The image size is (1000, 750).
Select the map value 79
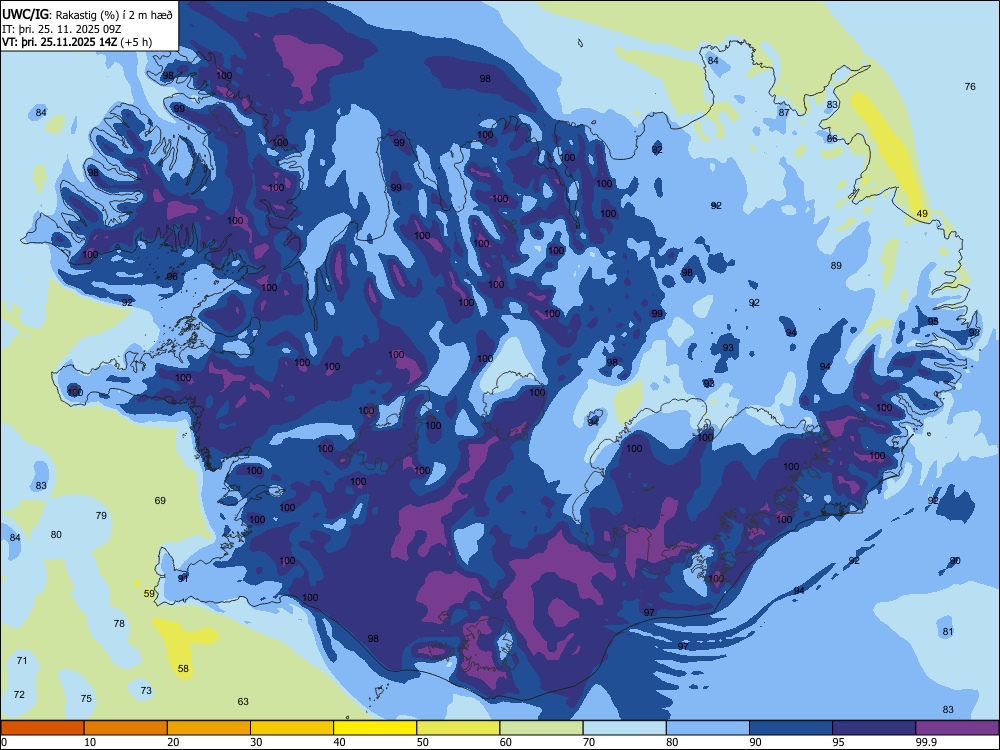pyautogui.click(x=101, y=515)
